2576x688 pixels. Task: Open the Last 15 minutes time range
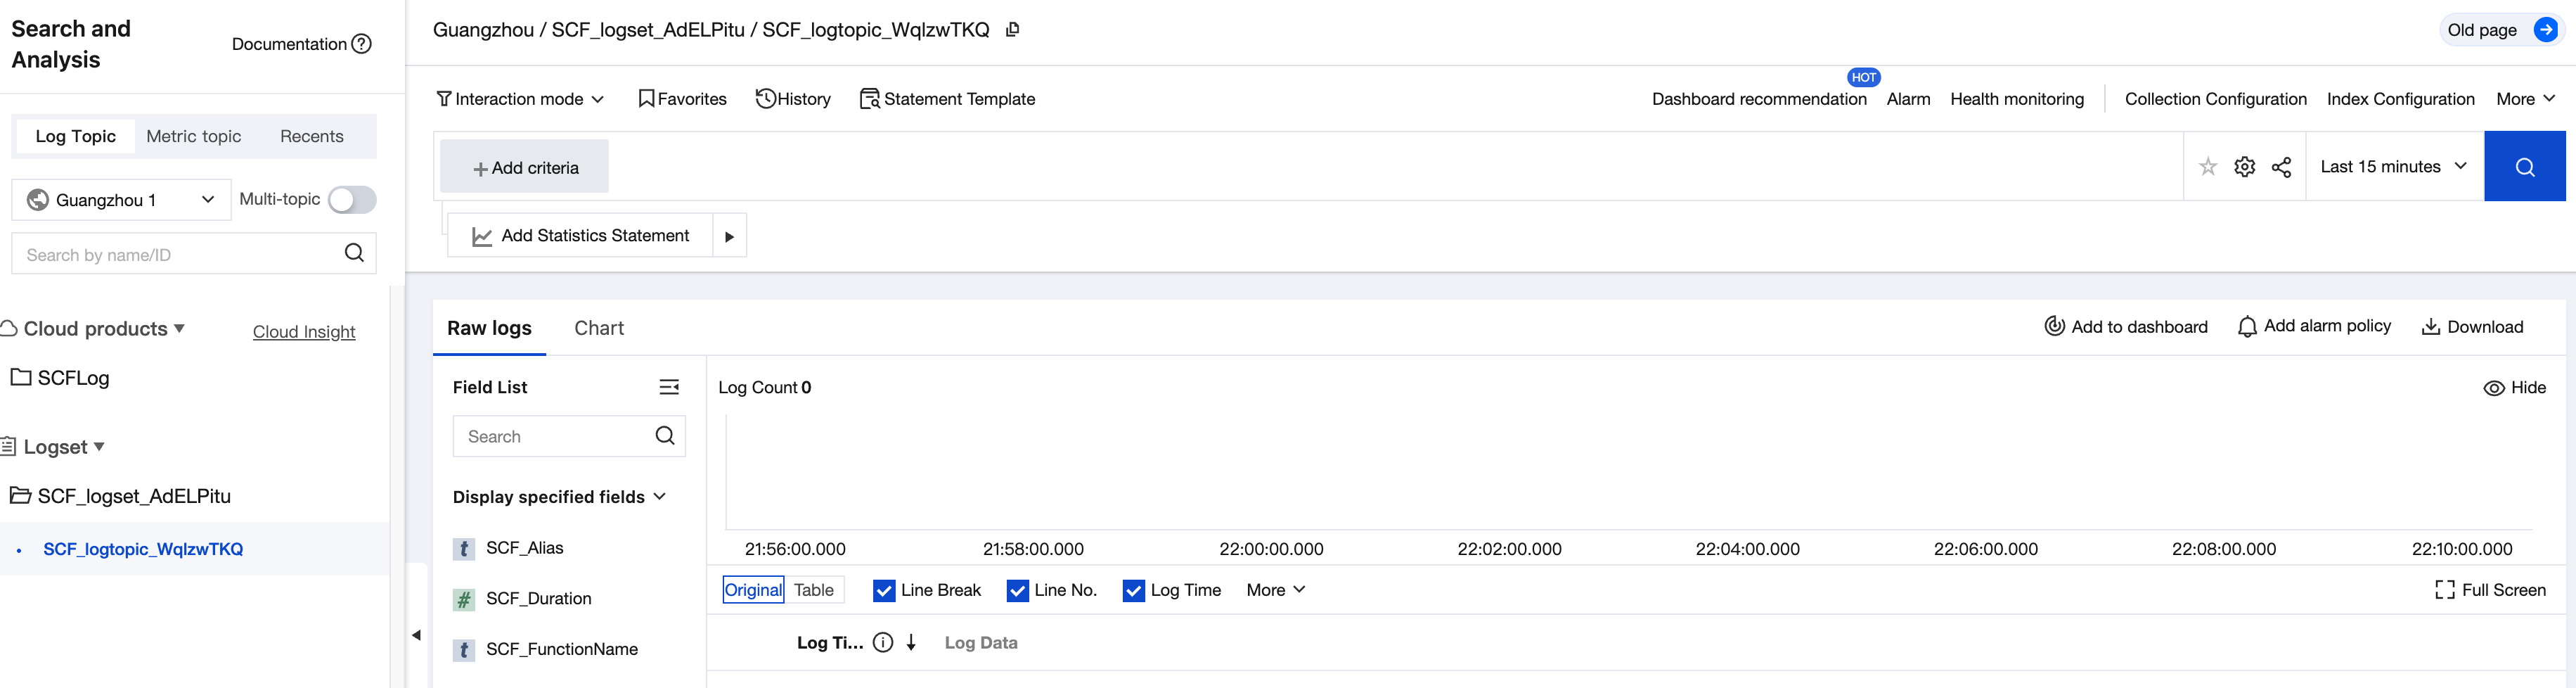(x=2394, y=166)
